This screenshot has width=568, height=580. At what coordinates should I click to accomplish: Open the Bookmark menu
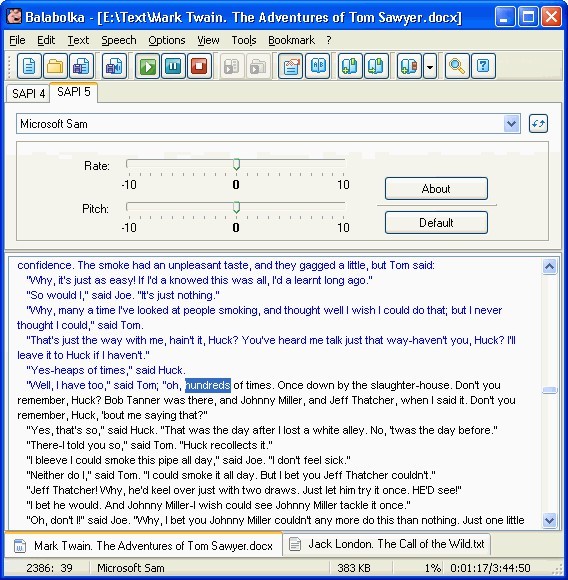click(291, 40)
